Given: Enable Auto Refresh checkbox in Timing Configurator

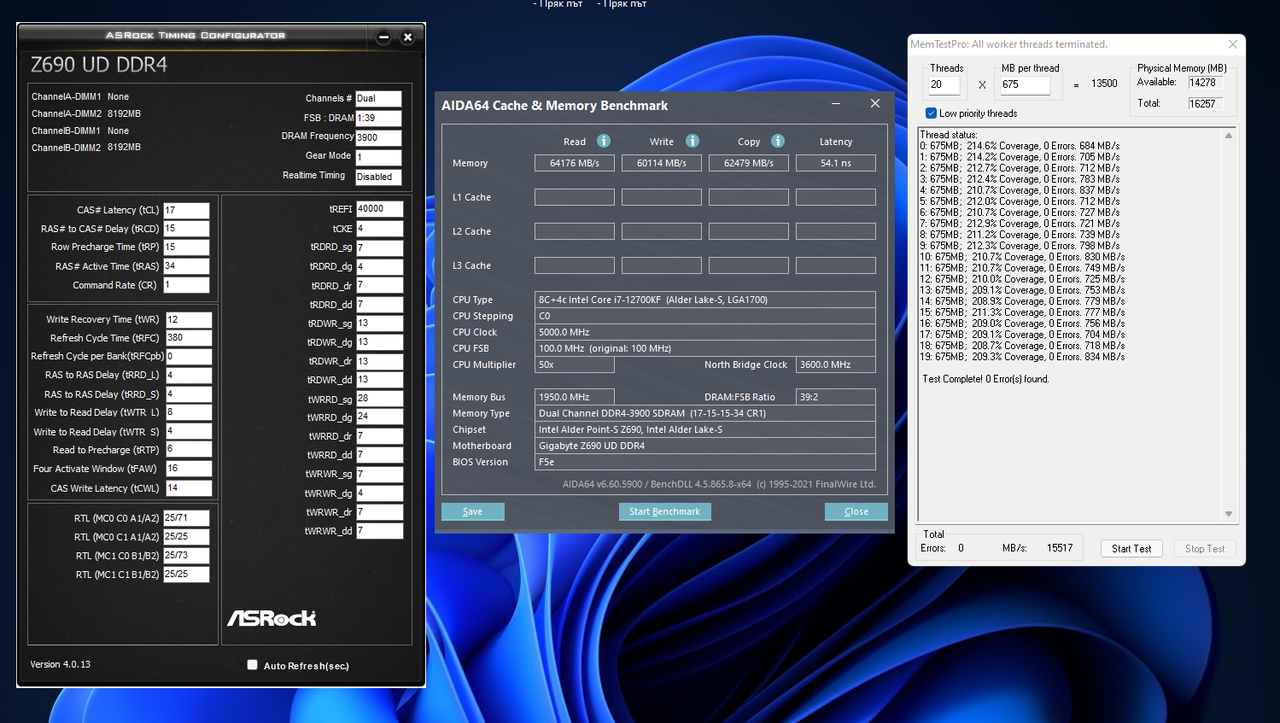Looking at the screenshot, I should point(252,665).
